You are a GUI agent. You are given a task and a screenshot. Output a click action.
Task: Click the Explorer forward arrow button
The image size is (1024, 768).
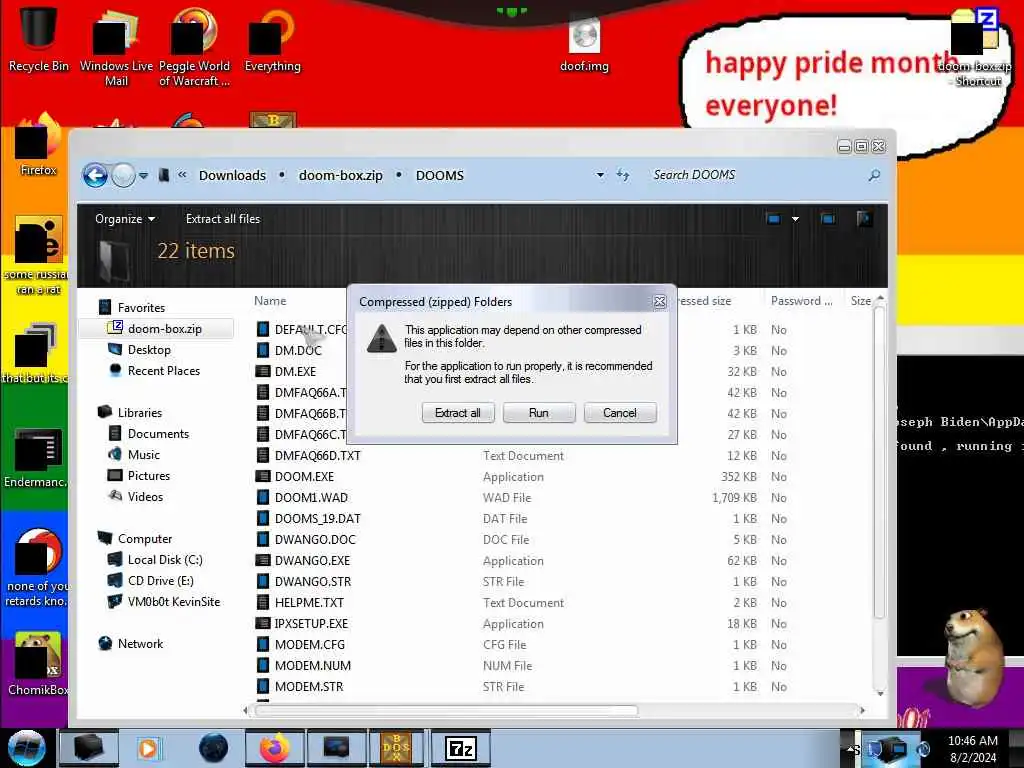[123, 175]
